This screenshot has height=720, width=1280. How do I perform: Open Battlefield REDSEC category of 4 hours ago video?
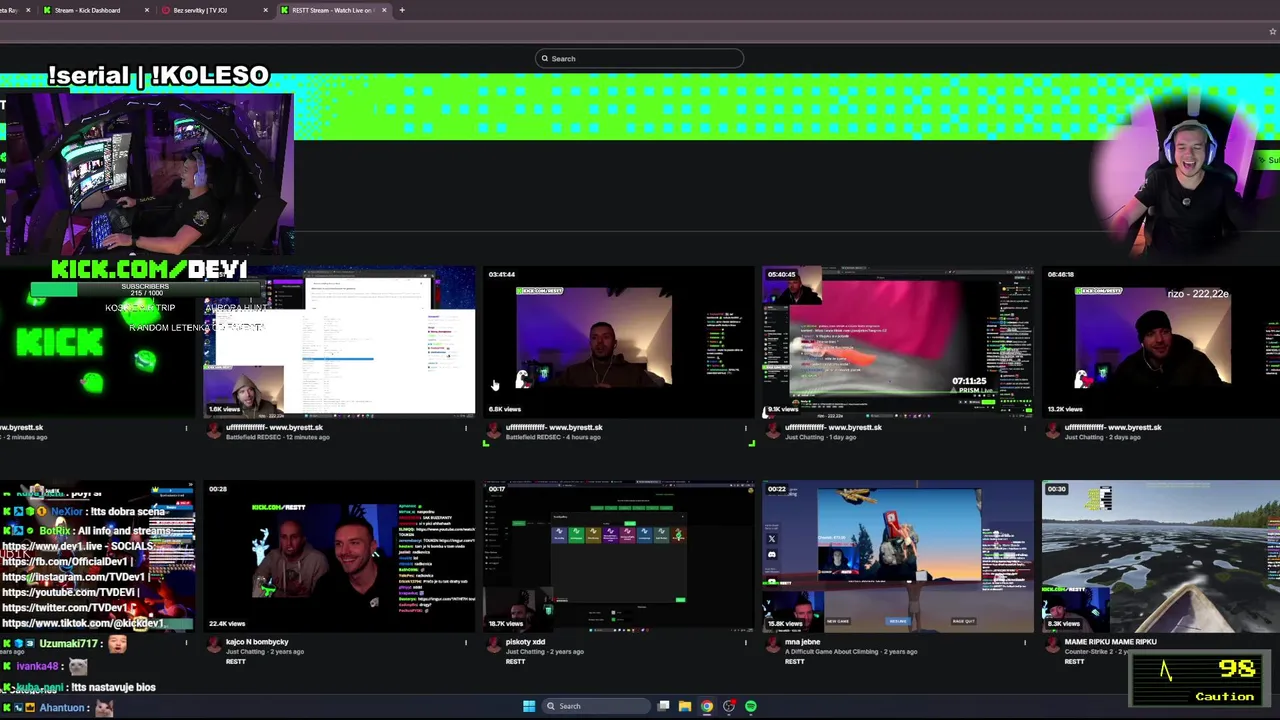click(x=533, y=437)
